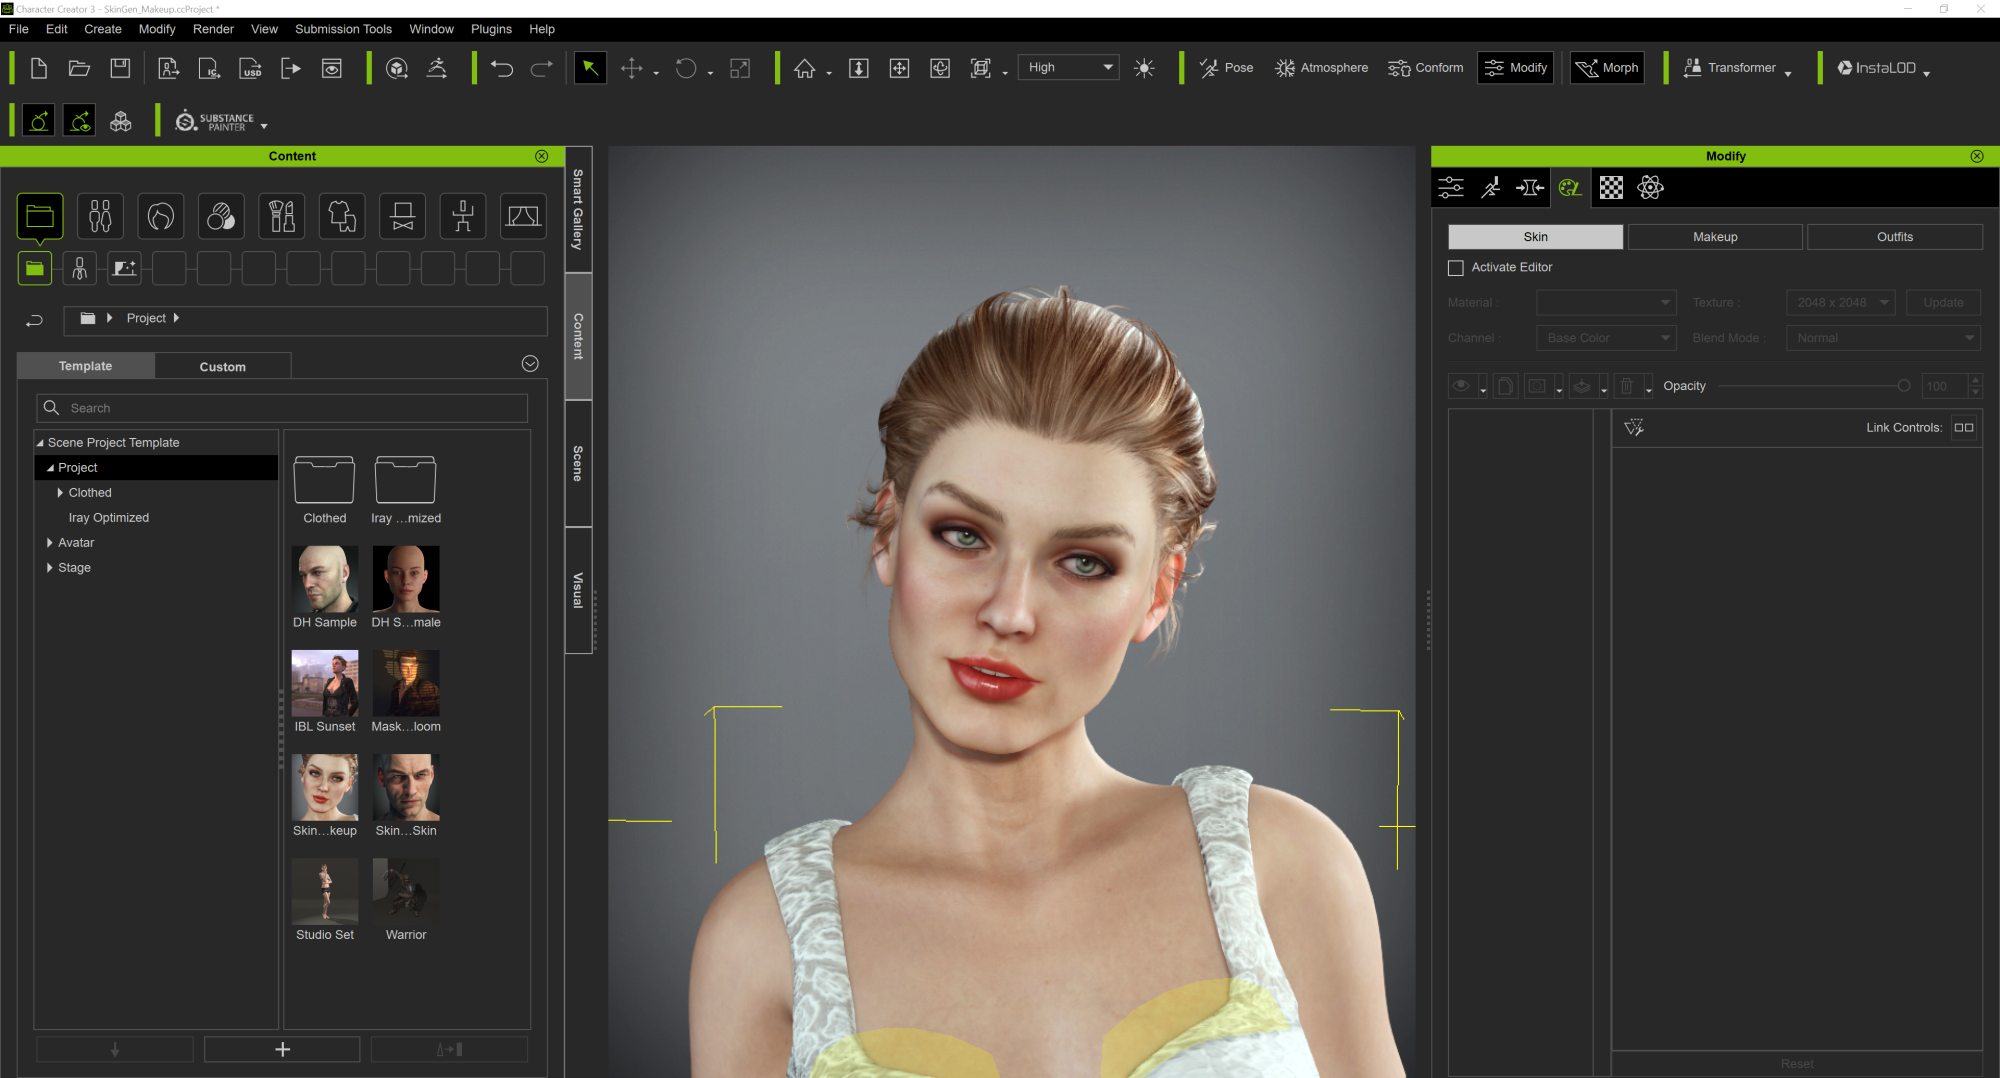Open Stage category icon in Content

click(x=523, y=216)
